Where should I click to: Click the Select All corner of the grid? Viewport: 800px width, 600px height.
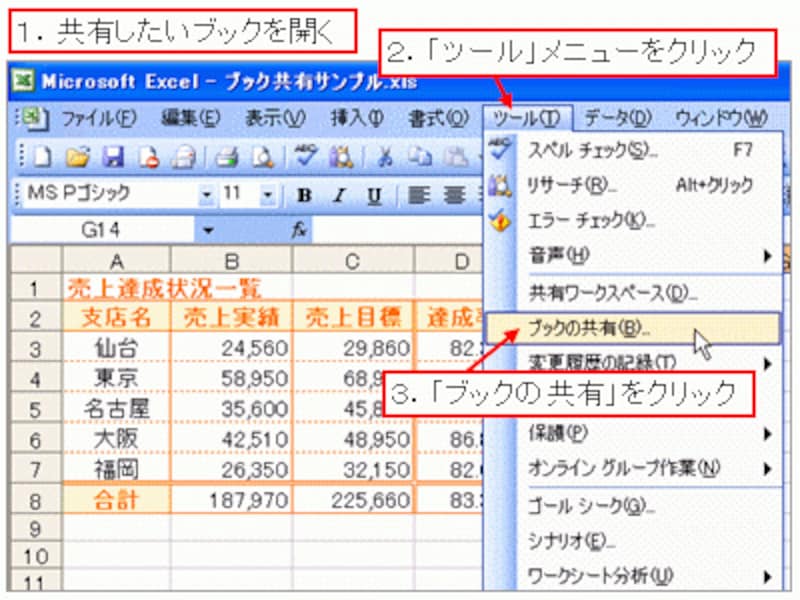pos(36,261)
